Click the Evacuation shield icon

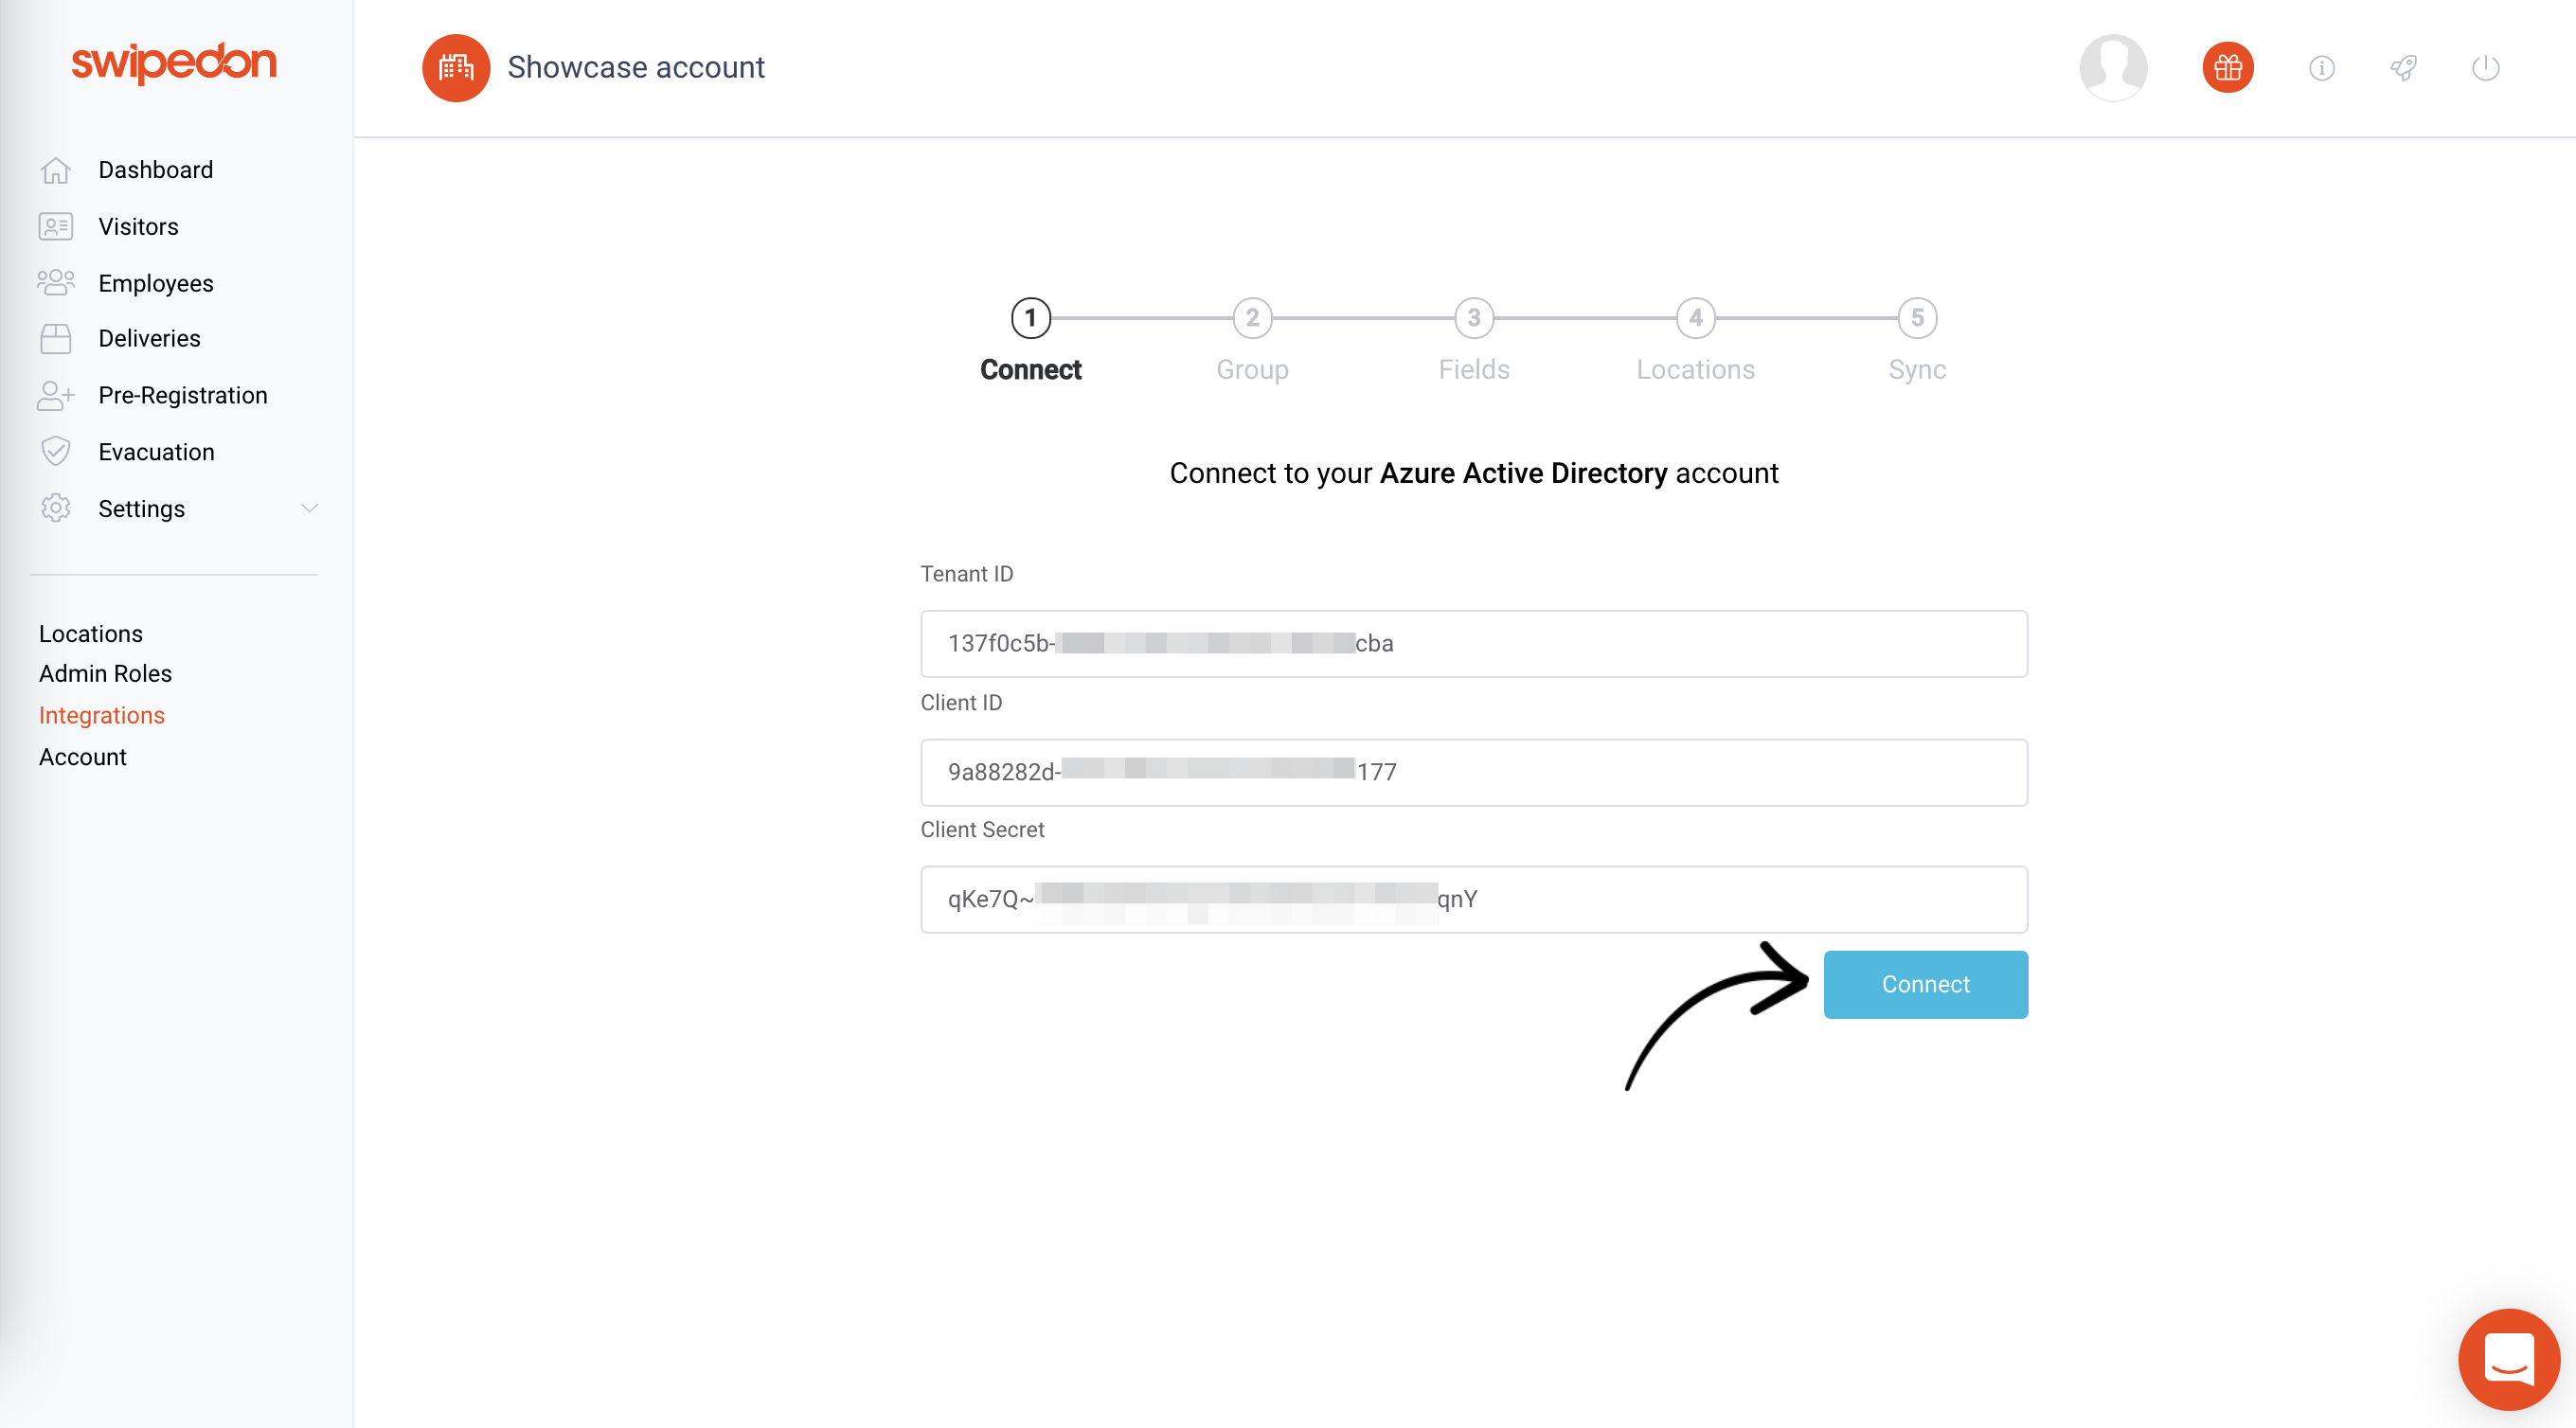[x=56, y=452]
